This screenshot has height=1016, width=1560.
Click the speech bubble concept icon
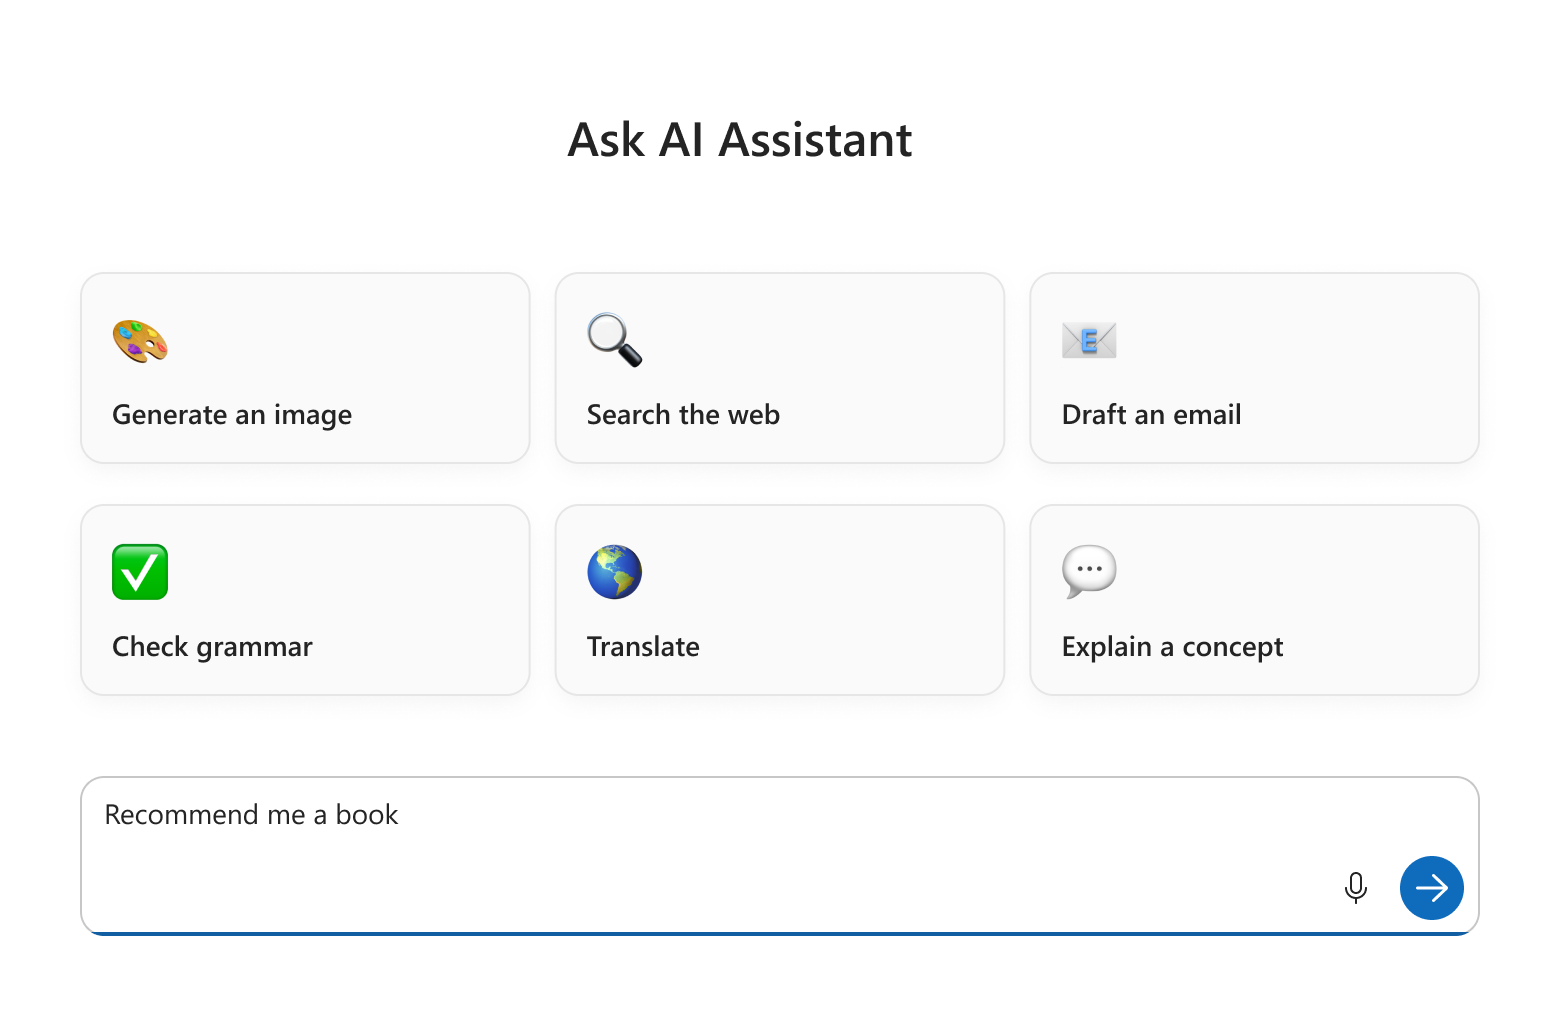pos(1089,572)
